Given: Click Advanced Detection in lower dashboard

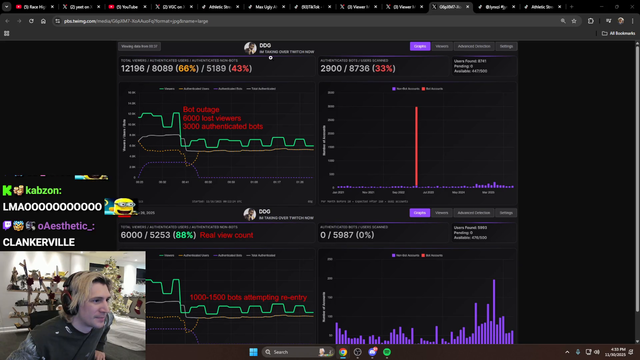Looking at the screenshot, I should (x=473, y=213).
